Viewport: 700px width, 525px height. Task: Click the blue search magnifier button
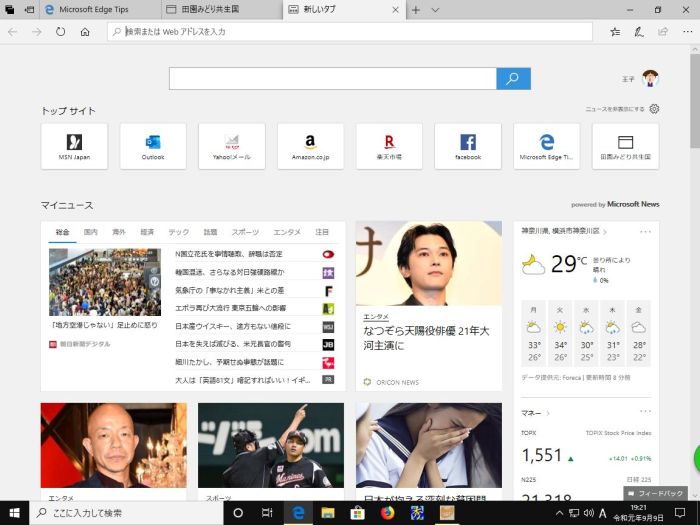click(513, 79)
